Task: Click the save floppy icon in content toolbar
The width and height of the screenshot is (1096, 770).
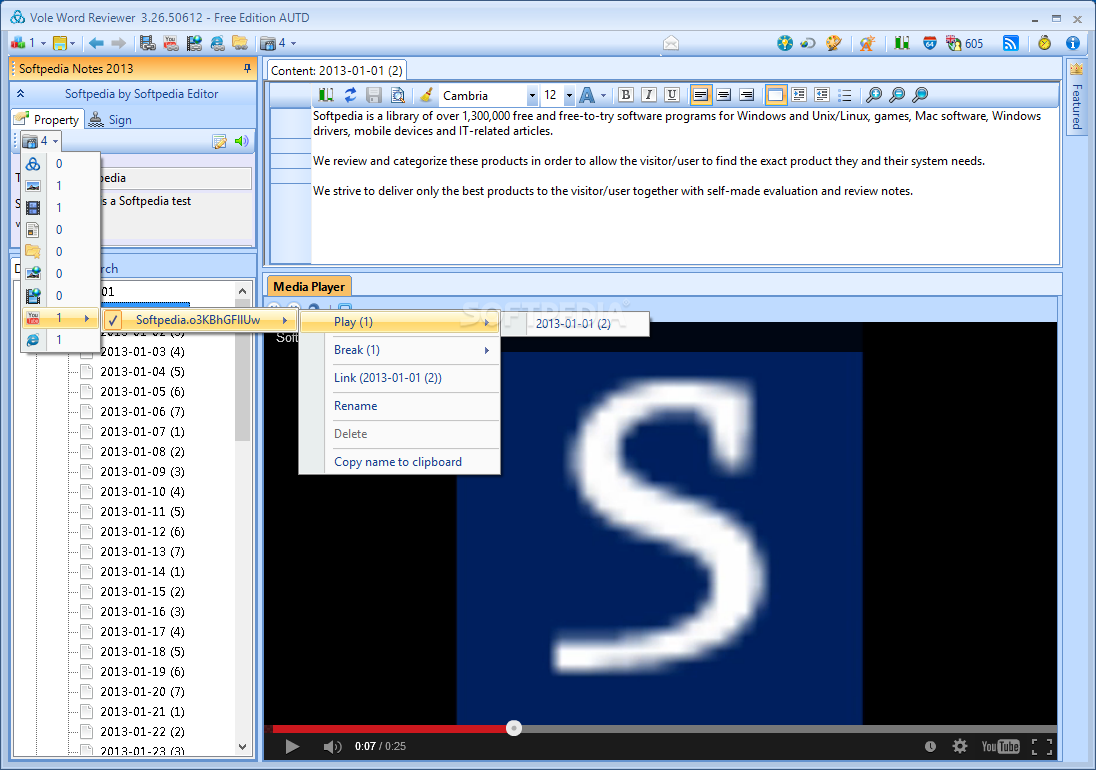Action: click(x=374, y=95)
